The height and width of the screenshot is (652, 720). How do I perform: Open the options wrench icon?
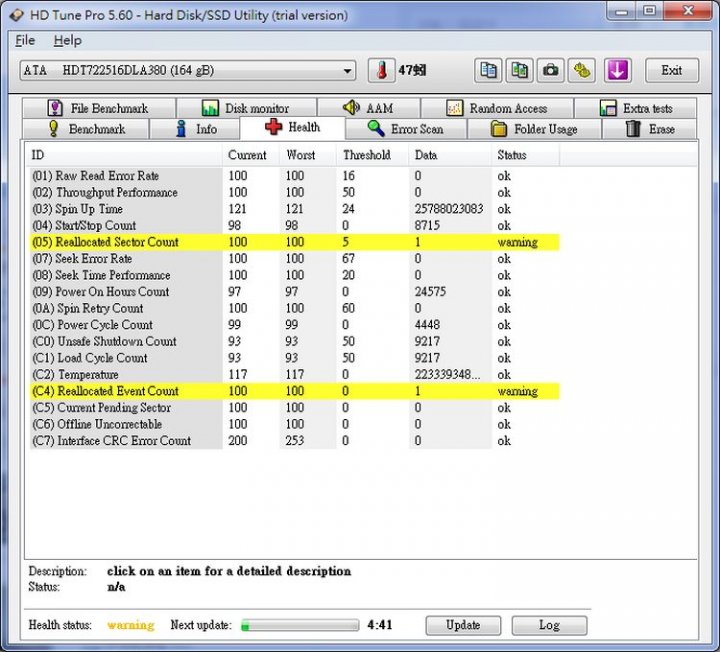coord(581,71)
